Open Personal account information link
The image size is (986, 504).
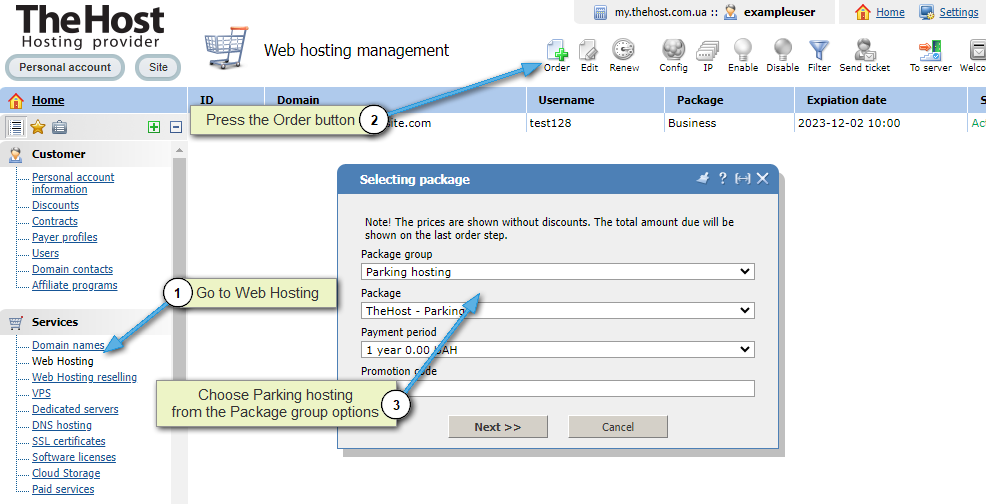73,183
